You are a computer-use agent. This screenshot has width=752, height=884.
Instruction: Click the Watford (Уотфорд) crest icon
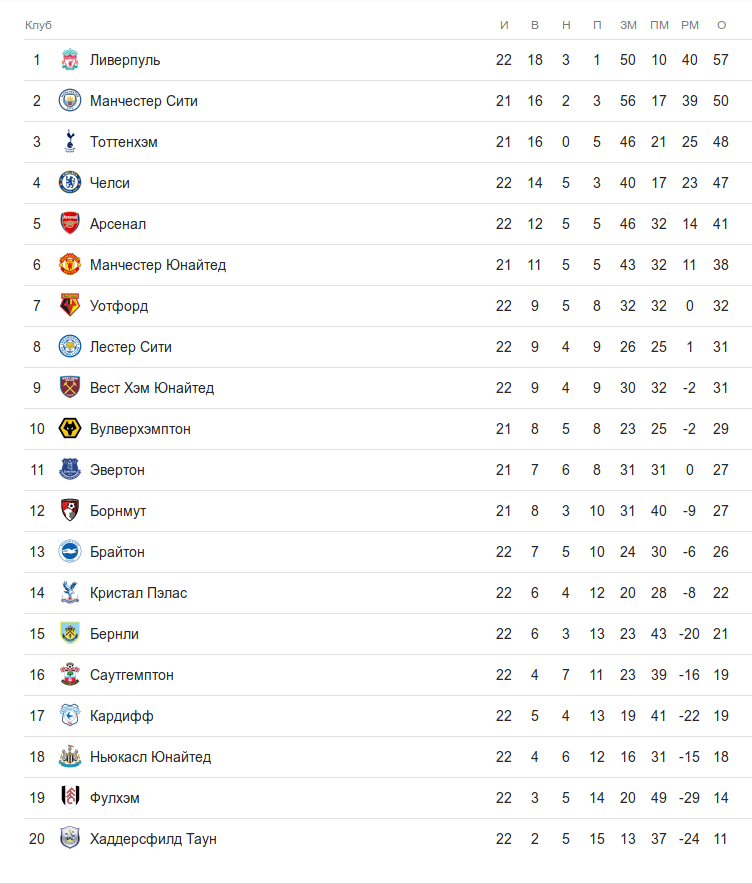click(69, 306)
